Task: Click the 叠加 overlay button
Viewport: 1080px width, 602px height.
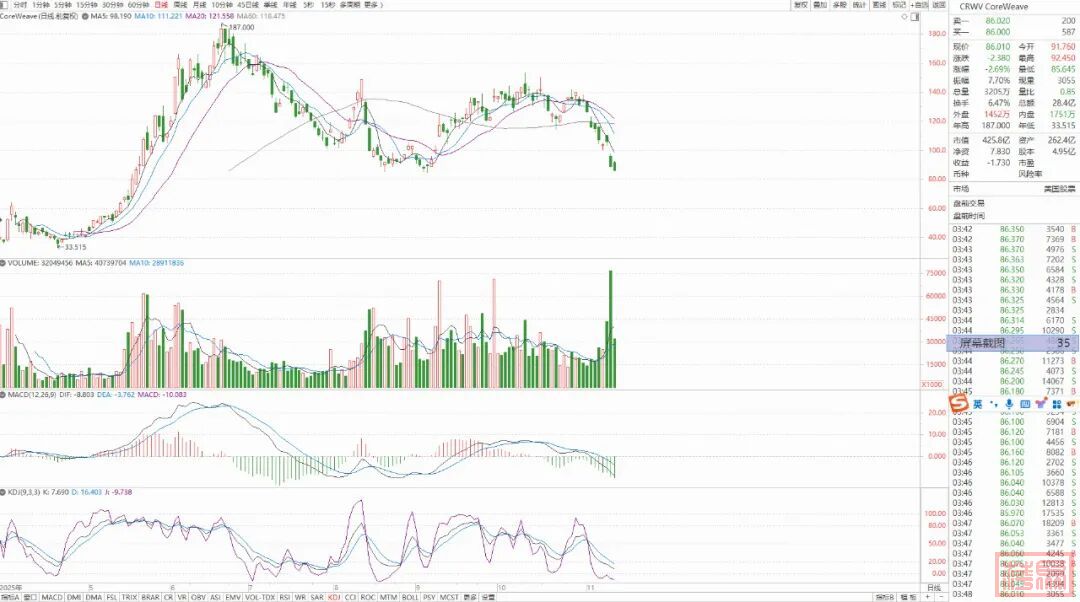Action: [819, 5]
